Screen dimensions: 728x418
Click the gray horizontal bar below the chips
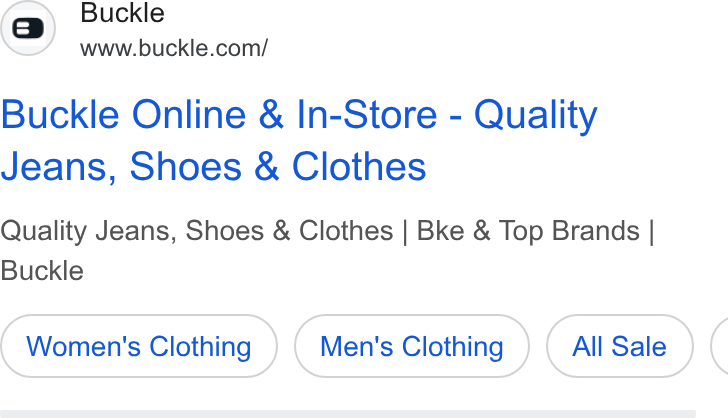tap(348, 413)
